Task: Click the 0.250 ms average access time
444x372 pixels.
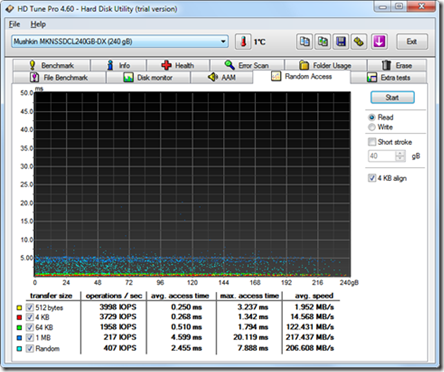Action: coord(186,307)
